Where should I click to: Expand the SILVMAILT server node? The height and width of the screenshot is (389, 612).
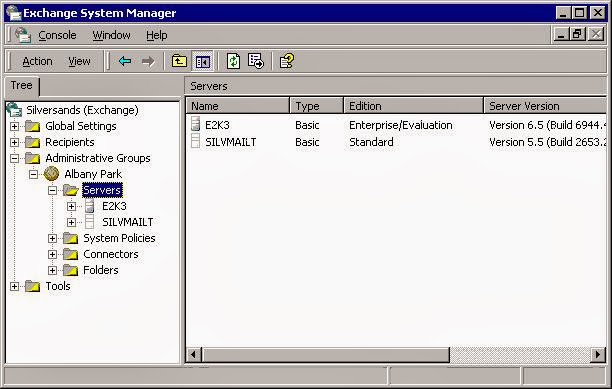point(71,222)
